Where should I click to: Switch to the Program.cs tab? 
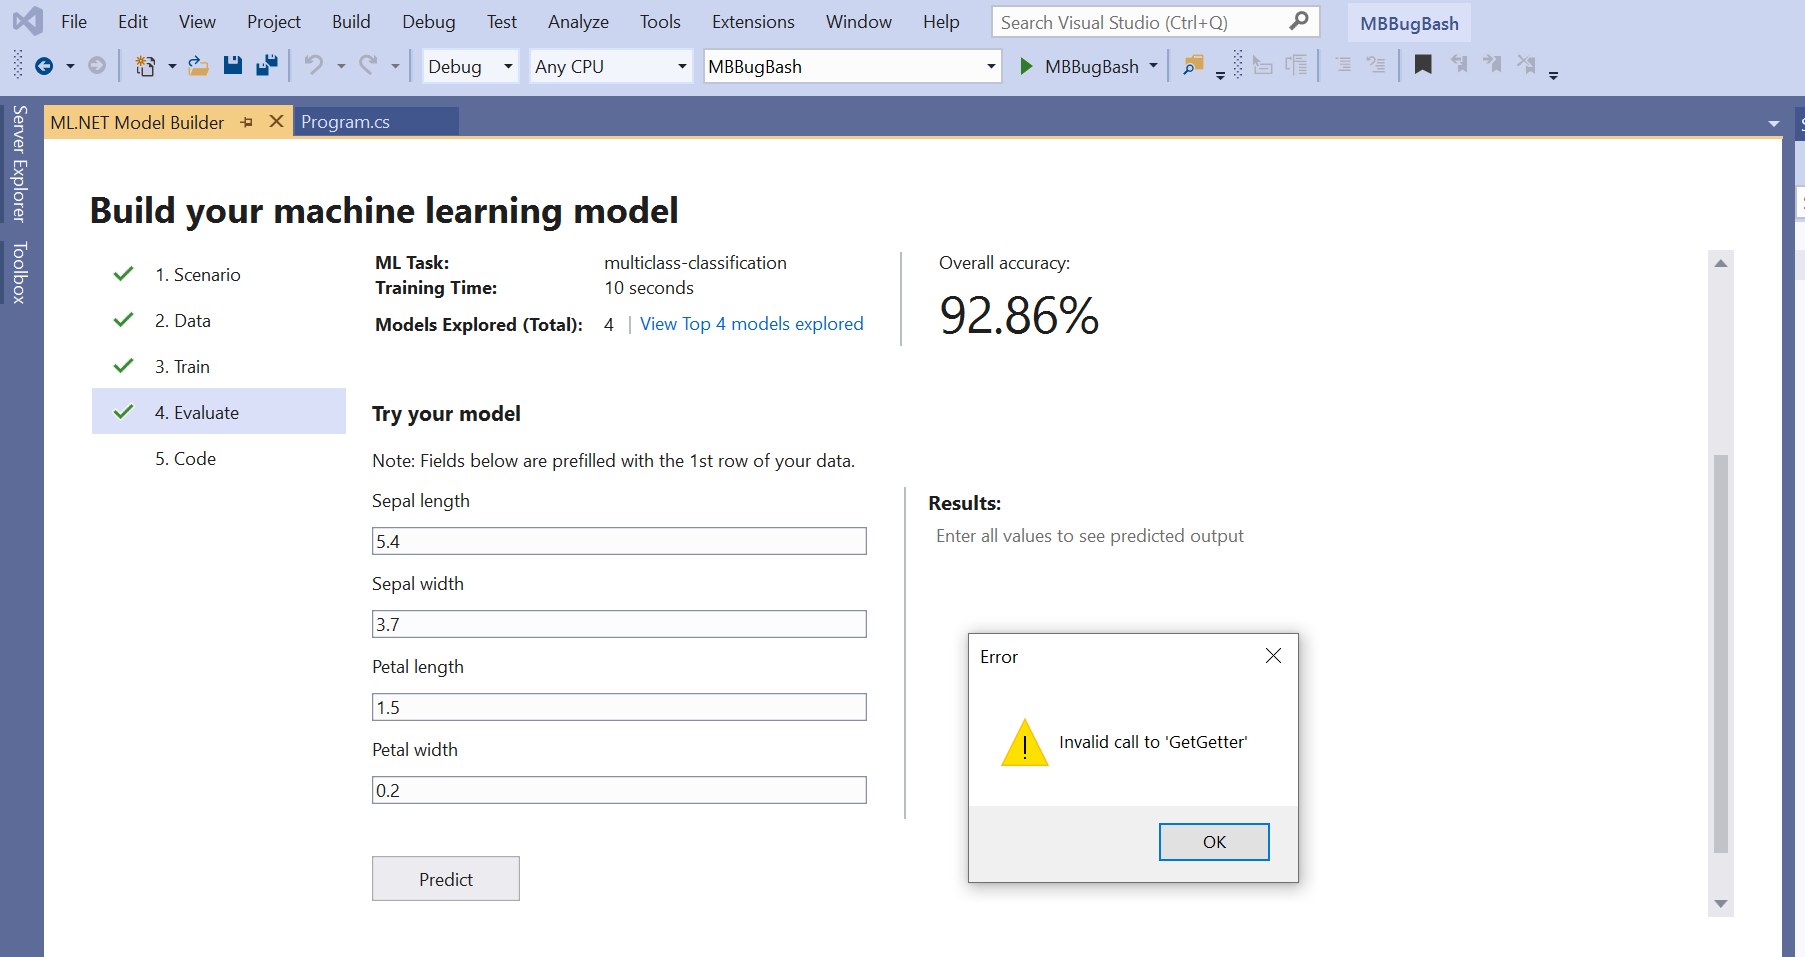[x=345, y=121]
